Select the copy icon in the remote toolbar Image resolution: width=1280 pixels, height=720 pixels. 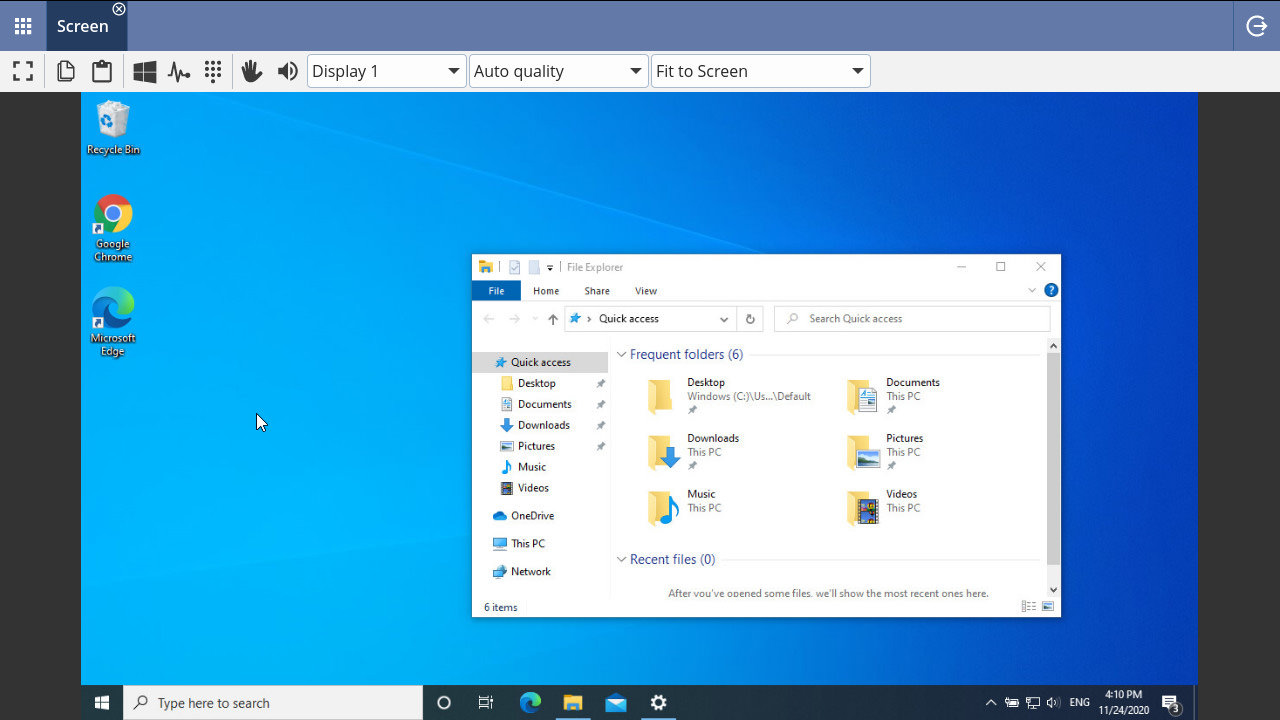(65, 70)
